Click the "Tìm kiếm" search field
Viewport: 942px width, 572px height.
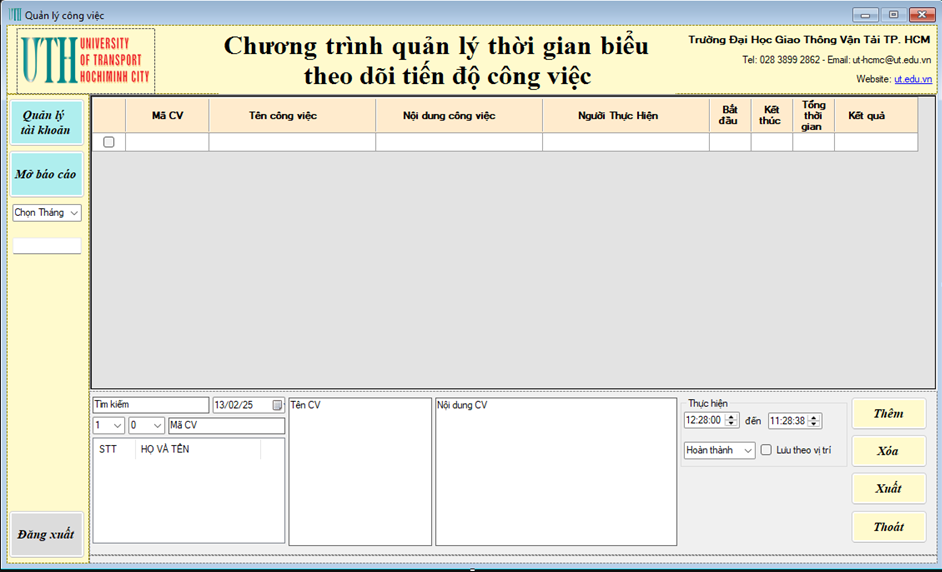tap(150, 405)
